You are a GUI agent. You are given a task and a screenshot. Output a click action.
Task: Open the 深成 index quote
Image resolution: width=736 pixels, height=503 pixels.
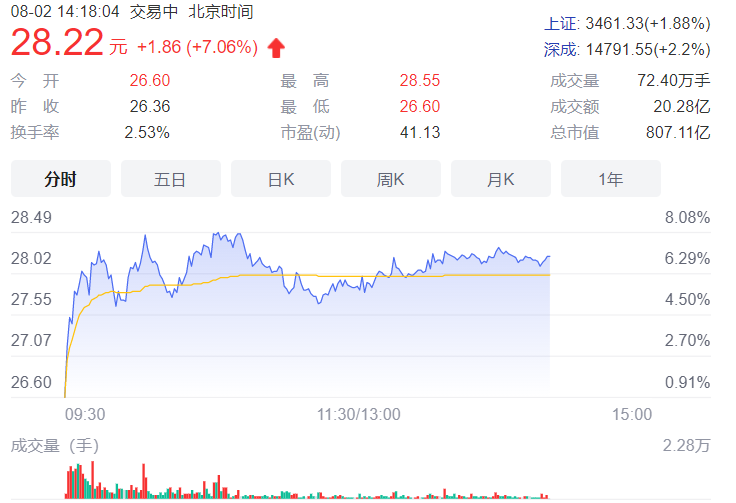(x=627, y=48)
